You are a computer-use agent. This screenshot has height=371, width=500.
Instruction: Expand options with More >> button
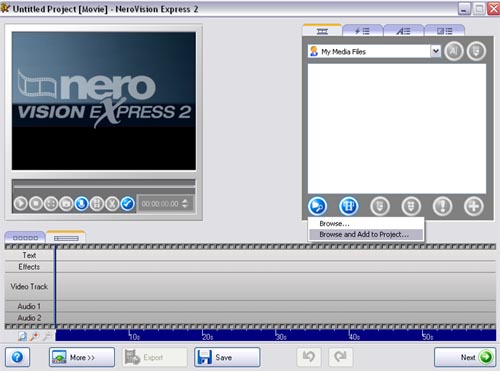(82, 357)
